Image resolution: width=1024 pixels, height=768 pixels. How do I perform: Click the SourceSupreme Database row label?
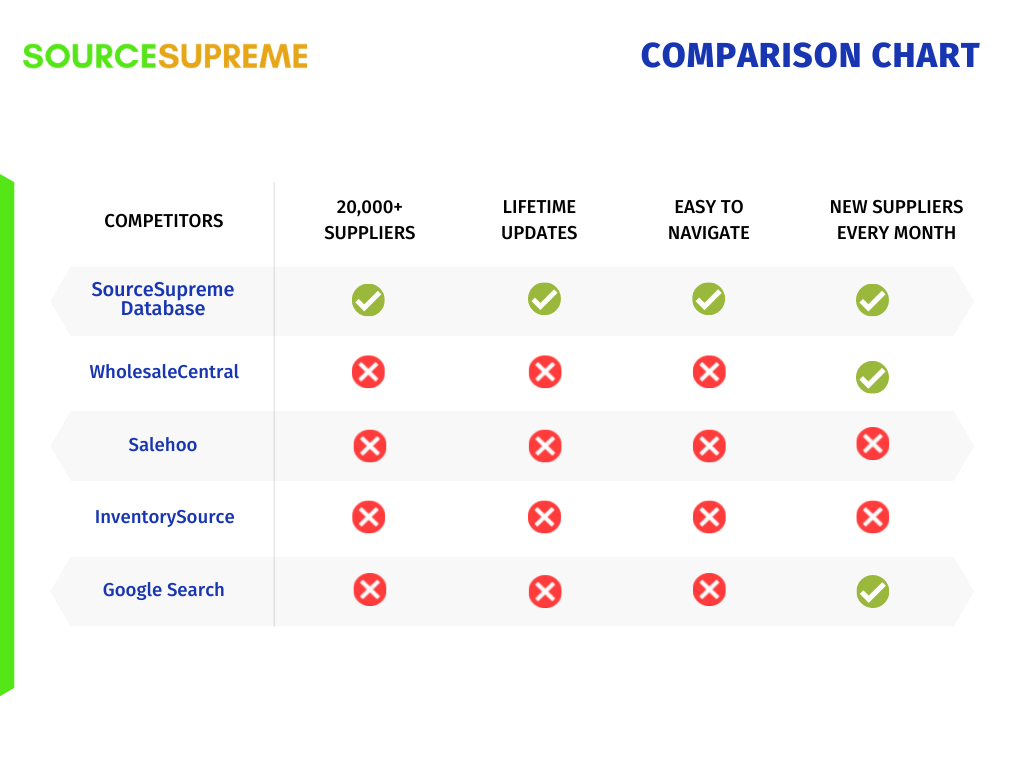pos(163,299)
